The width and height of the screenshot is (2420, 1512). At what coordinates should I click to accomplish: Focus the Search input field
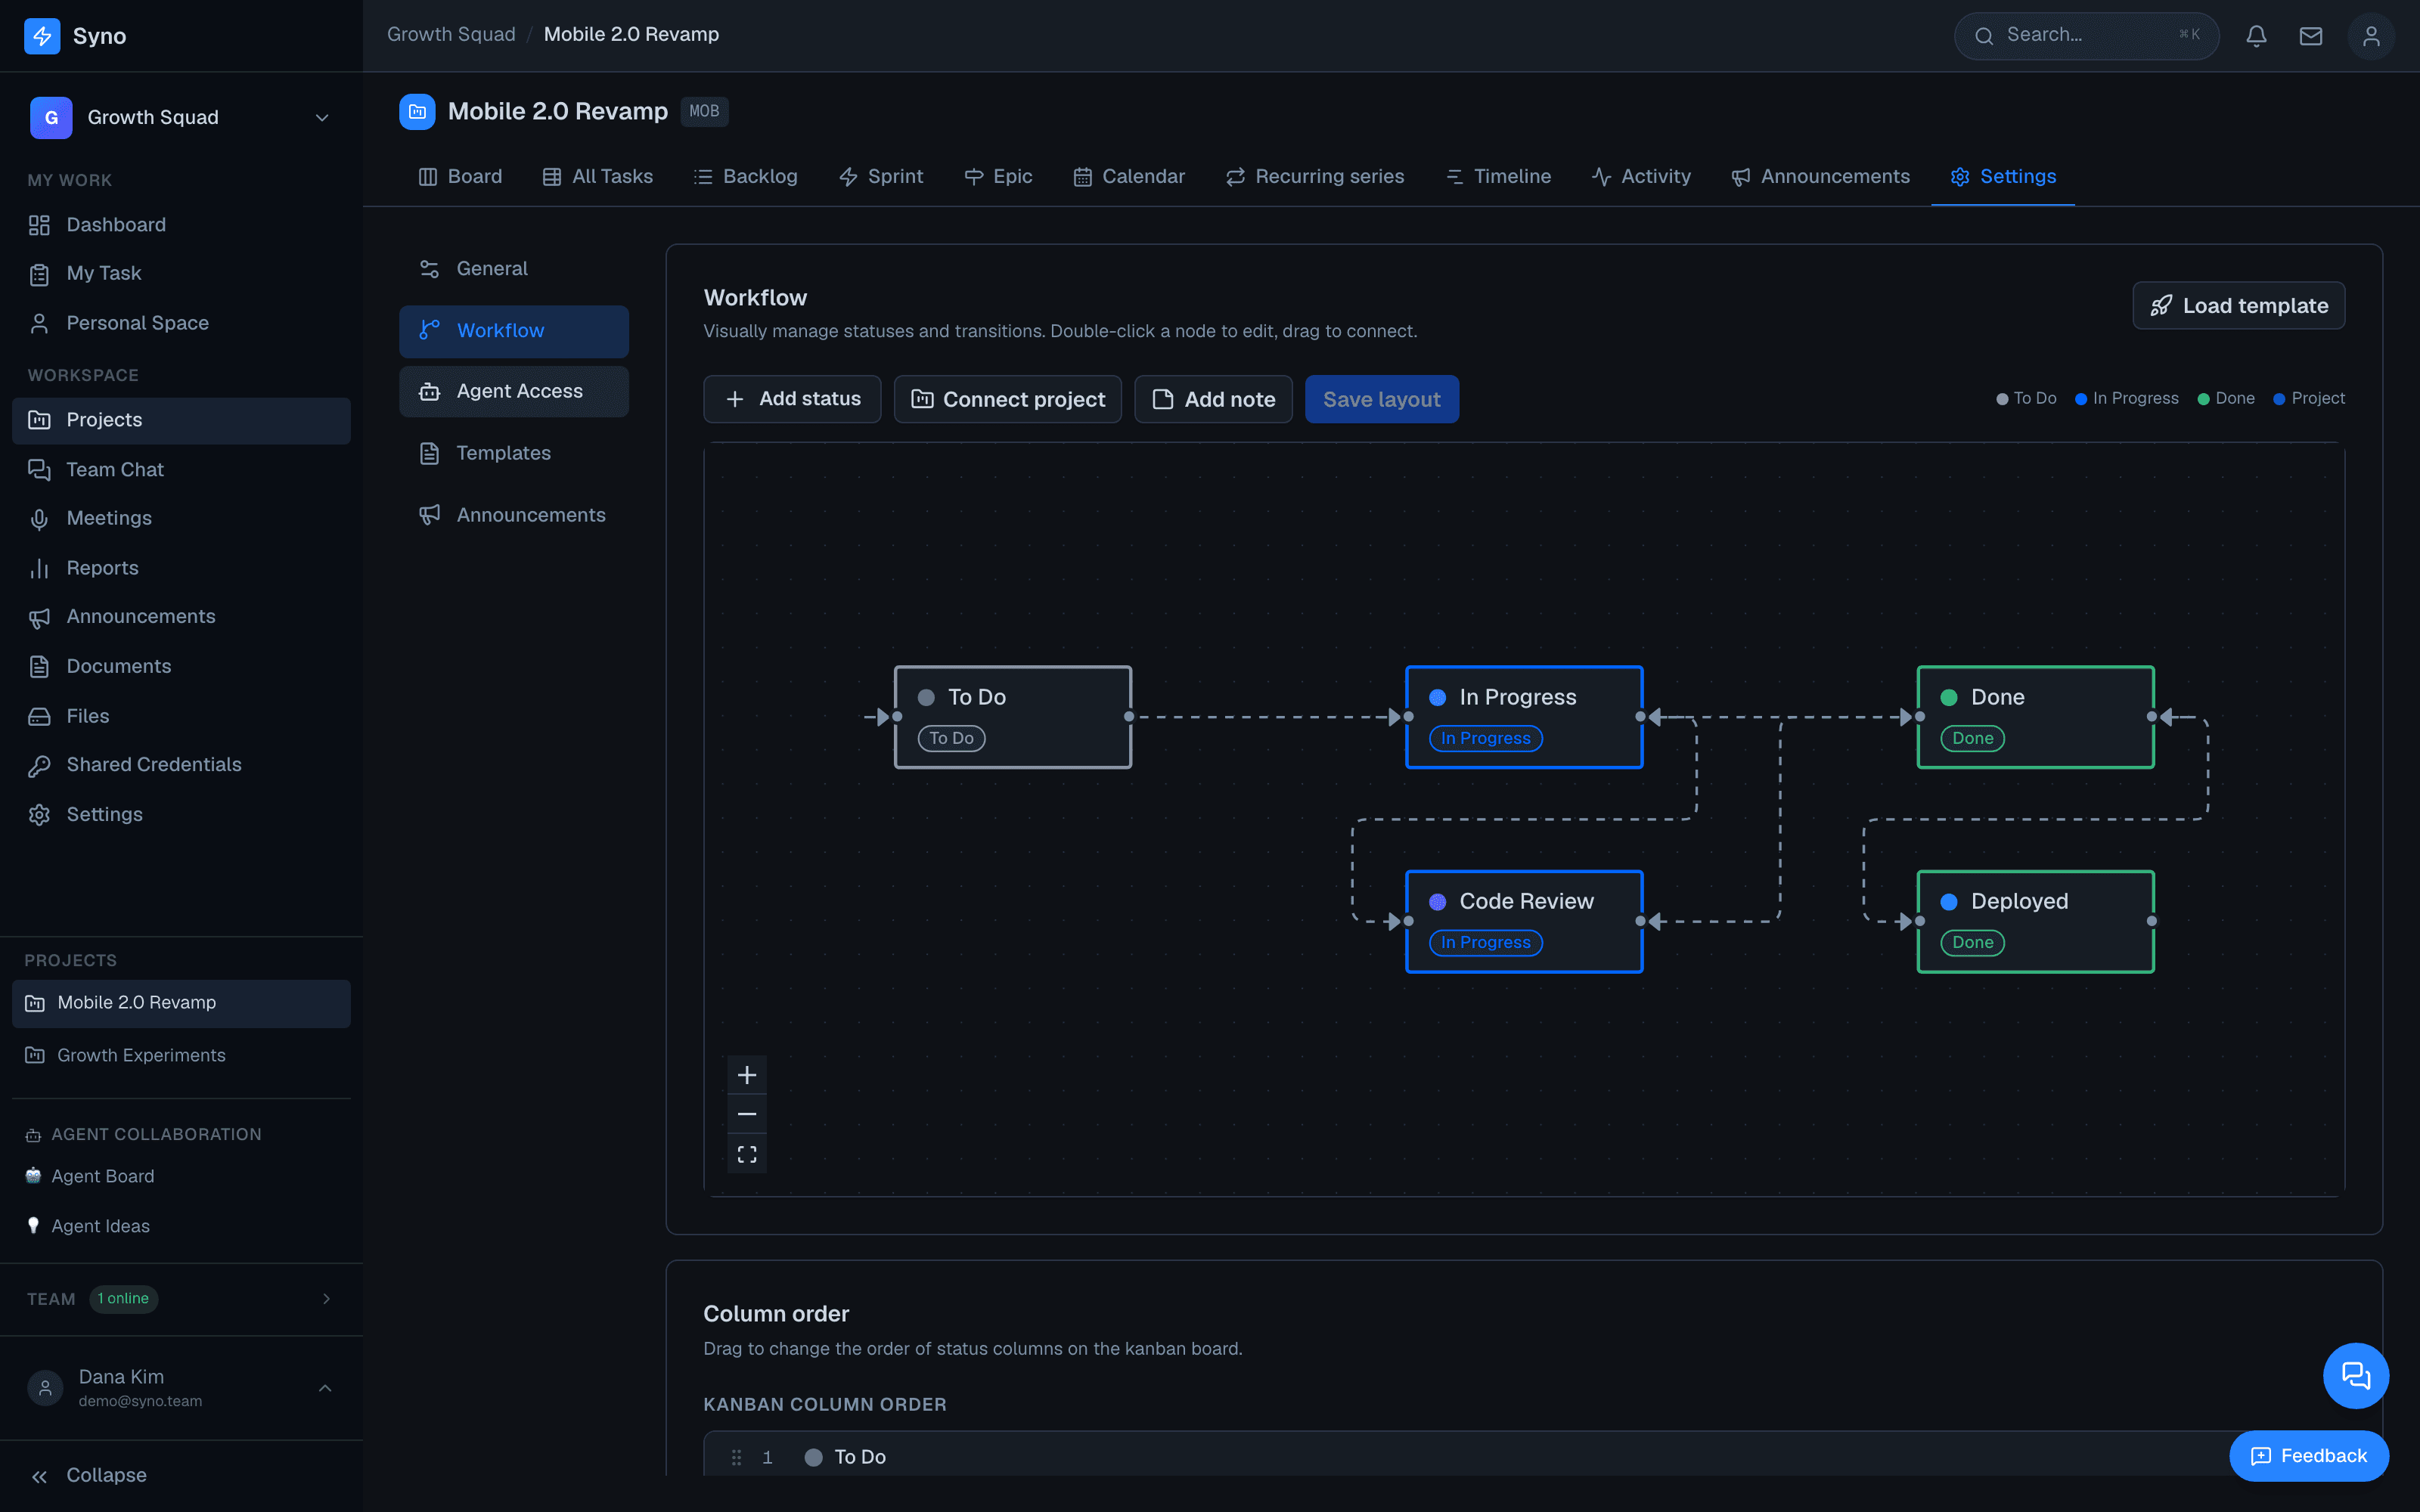tap(2087, 36)
